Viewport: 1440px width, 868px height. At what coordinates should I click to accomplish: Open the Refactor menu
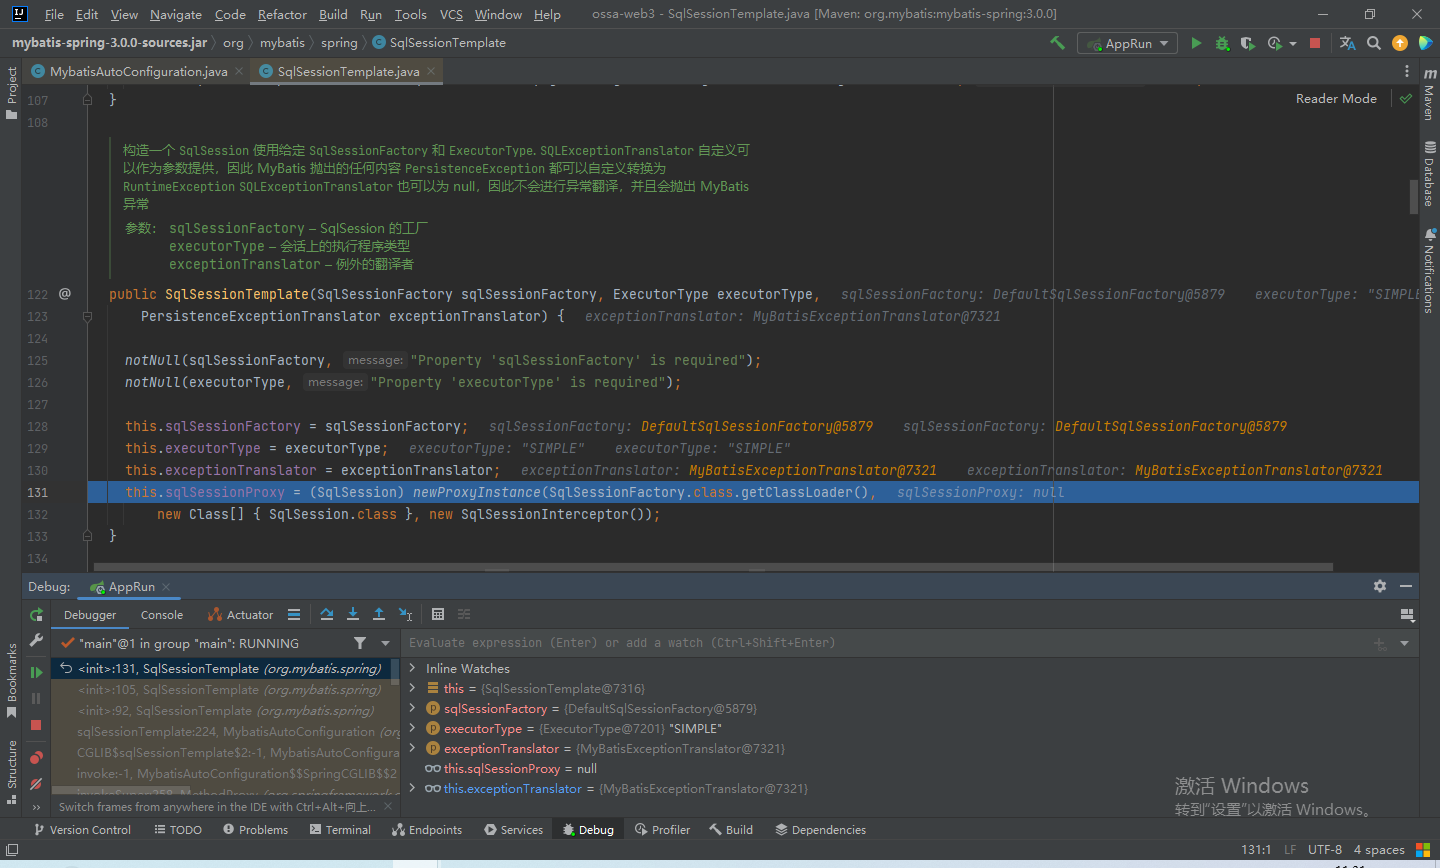click(282, 14)
